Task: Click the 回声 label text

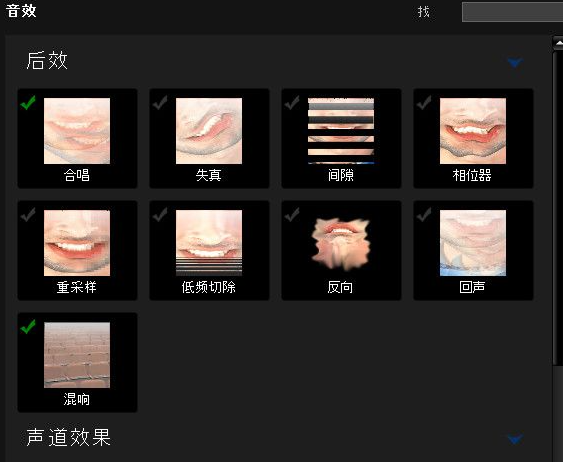Action: click(x=472, y=287)
